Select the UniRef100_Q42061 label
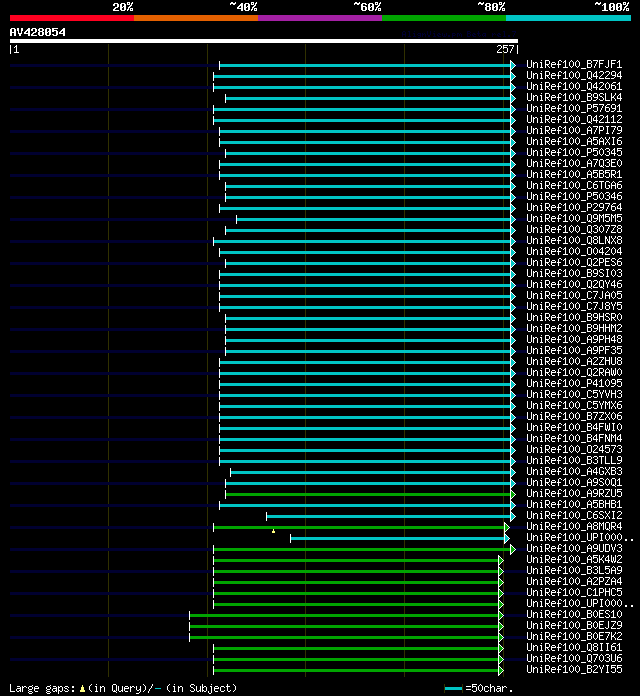This screenshot has height=696, width=640. (574, 87)
